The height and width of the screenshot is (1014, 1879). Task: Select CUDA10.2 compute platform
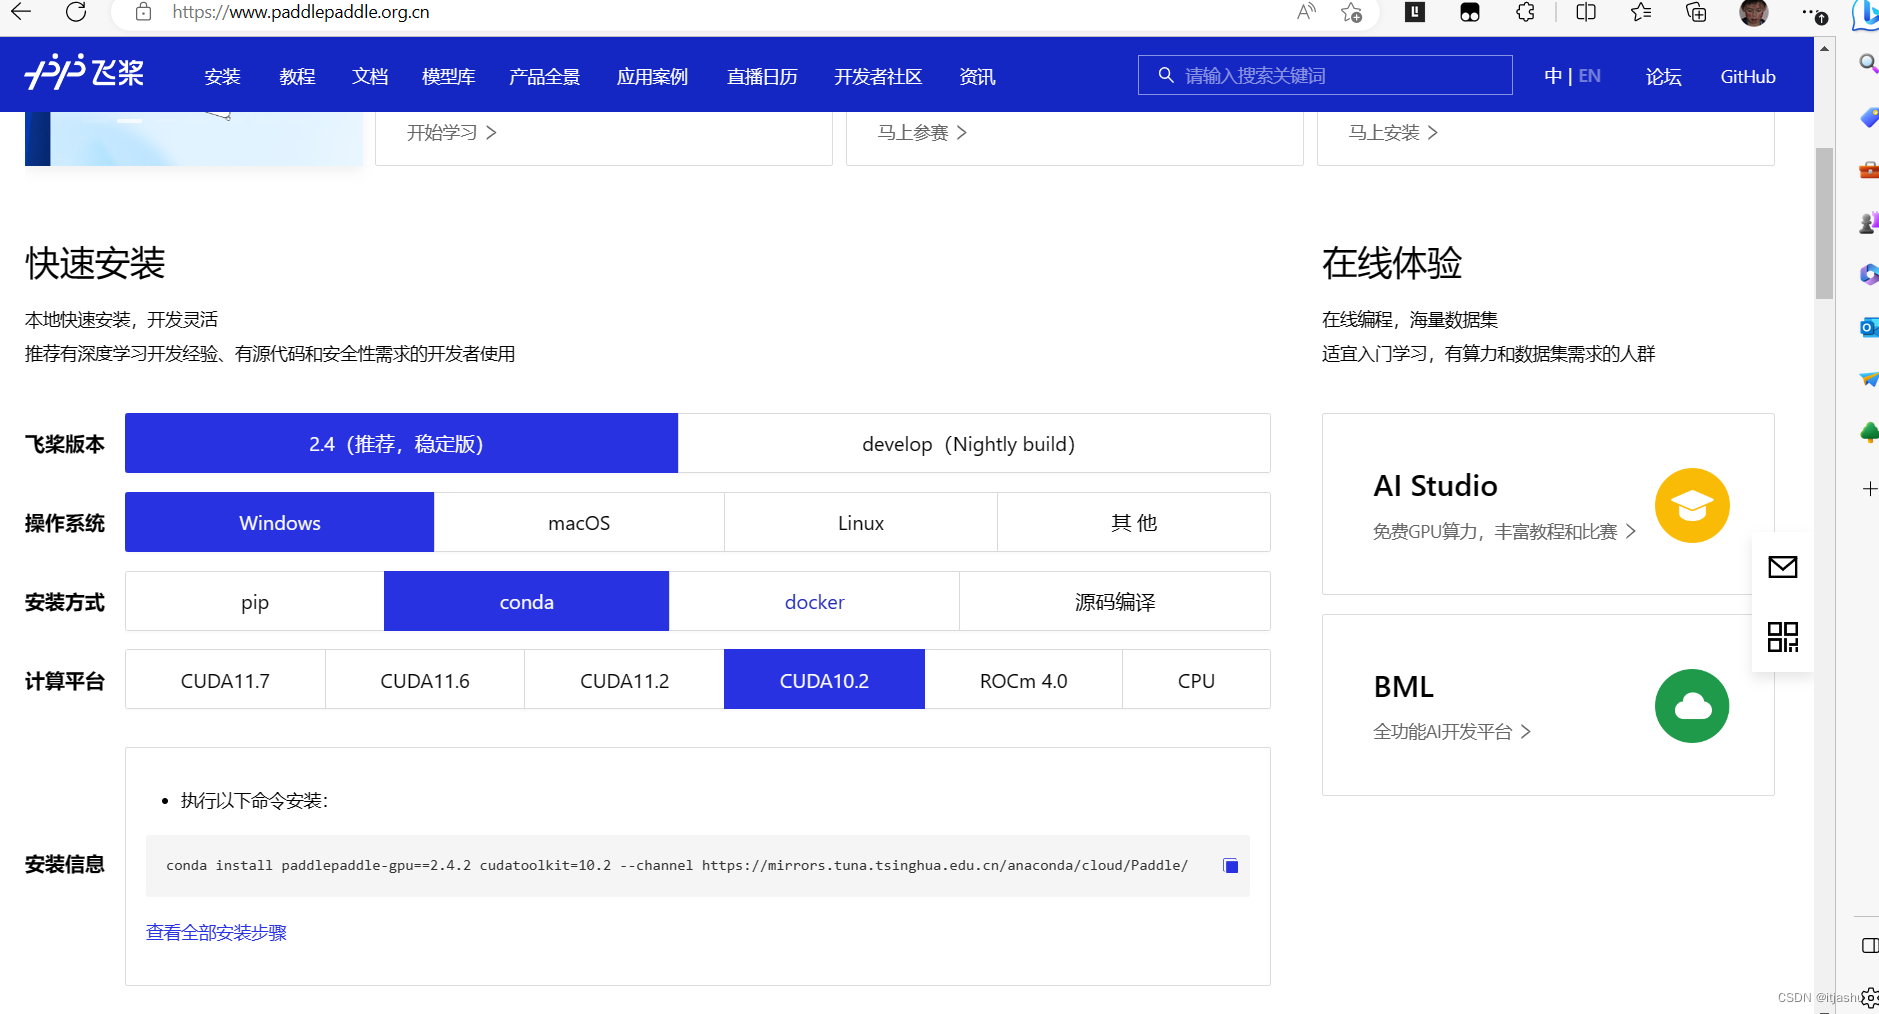pos(824,680)
